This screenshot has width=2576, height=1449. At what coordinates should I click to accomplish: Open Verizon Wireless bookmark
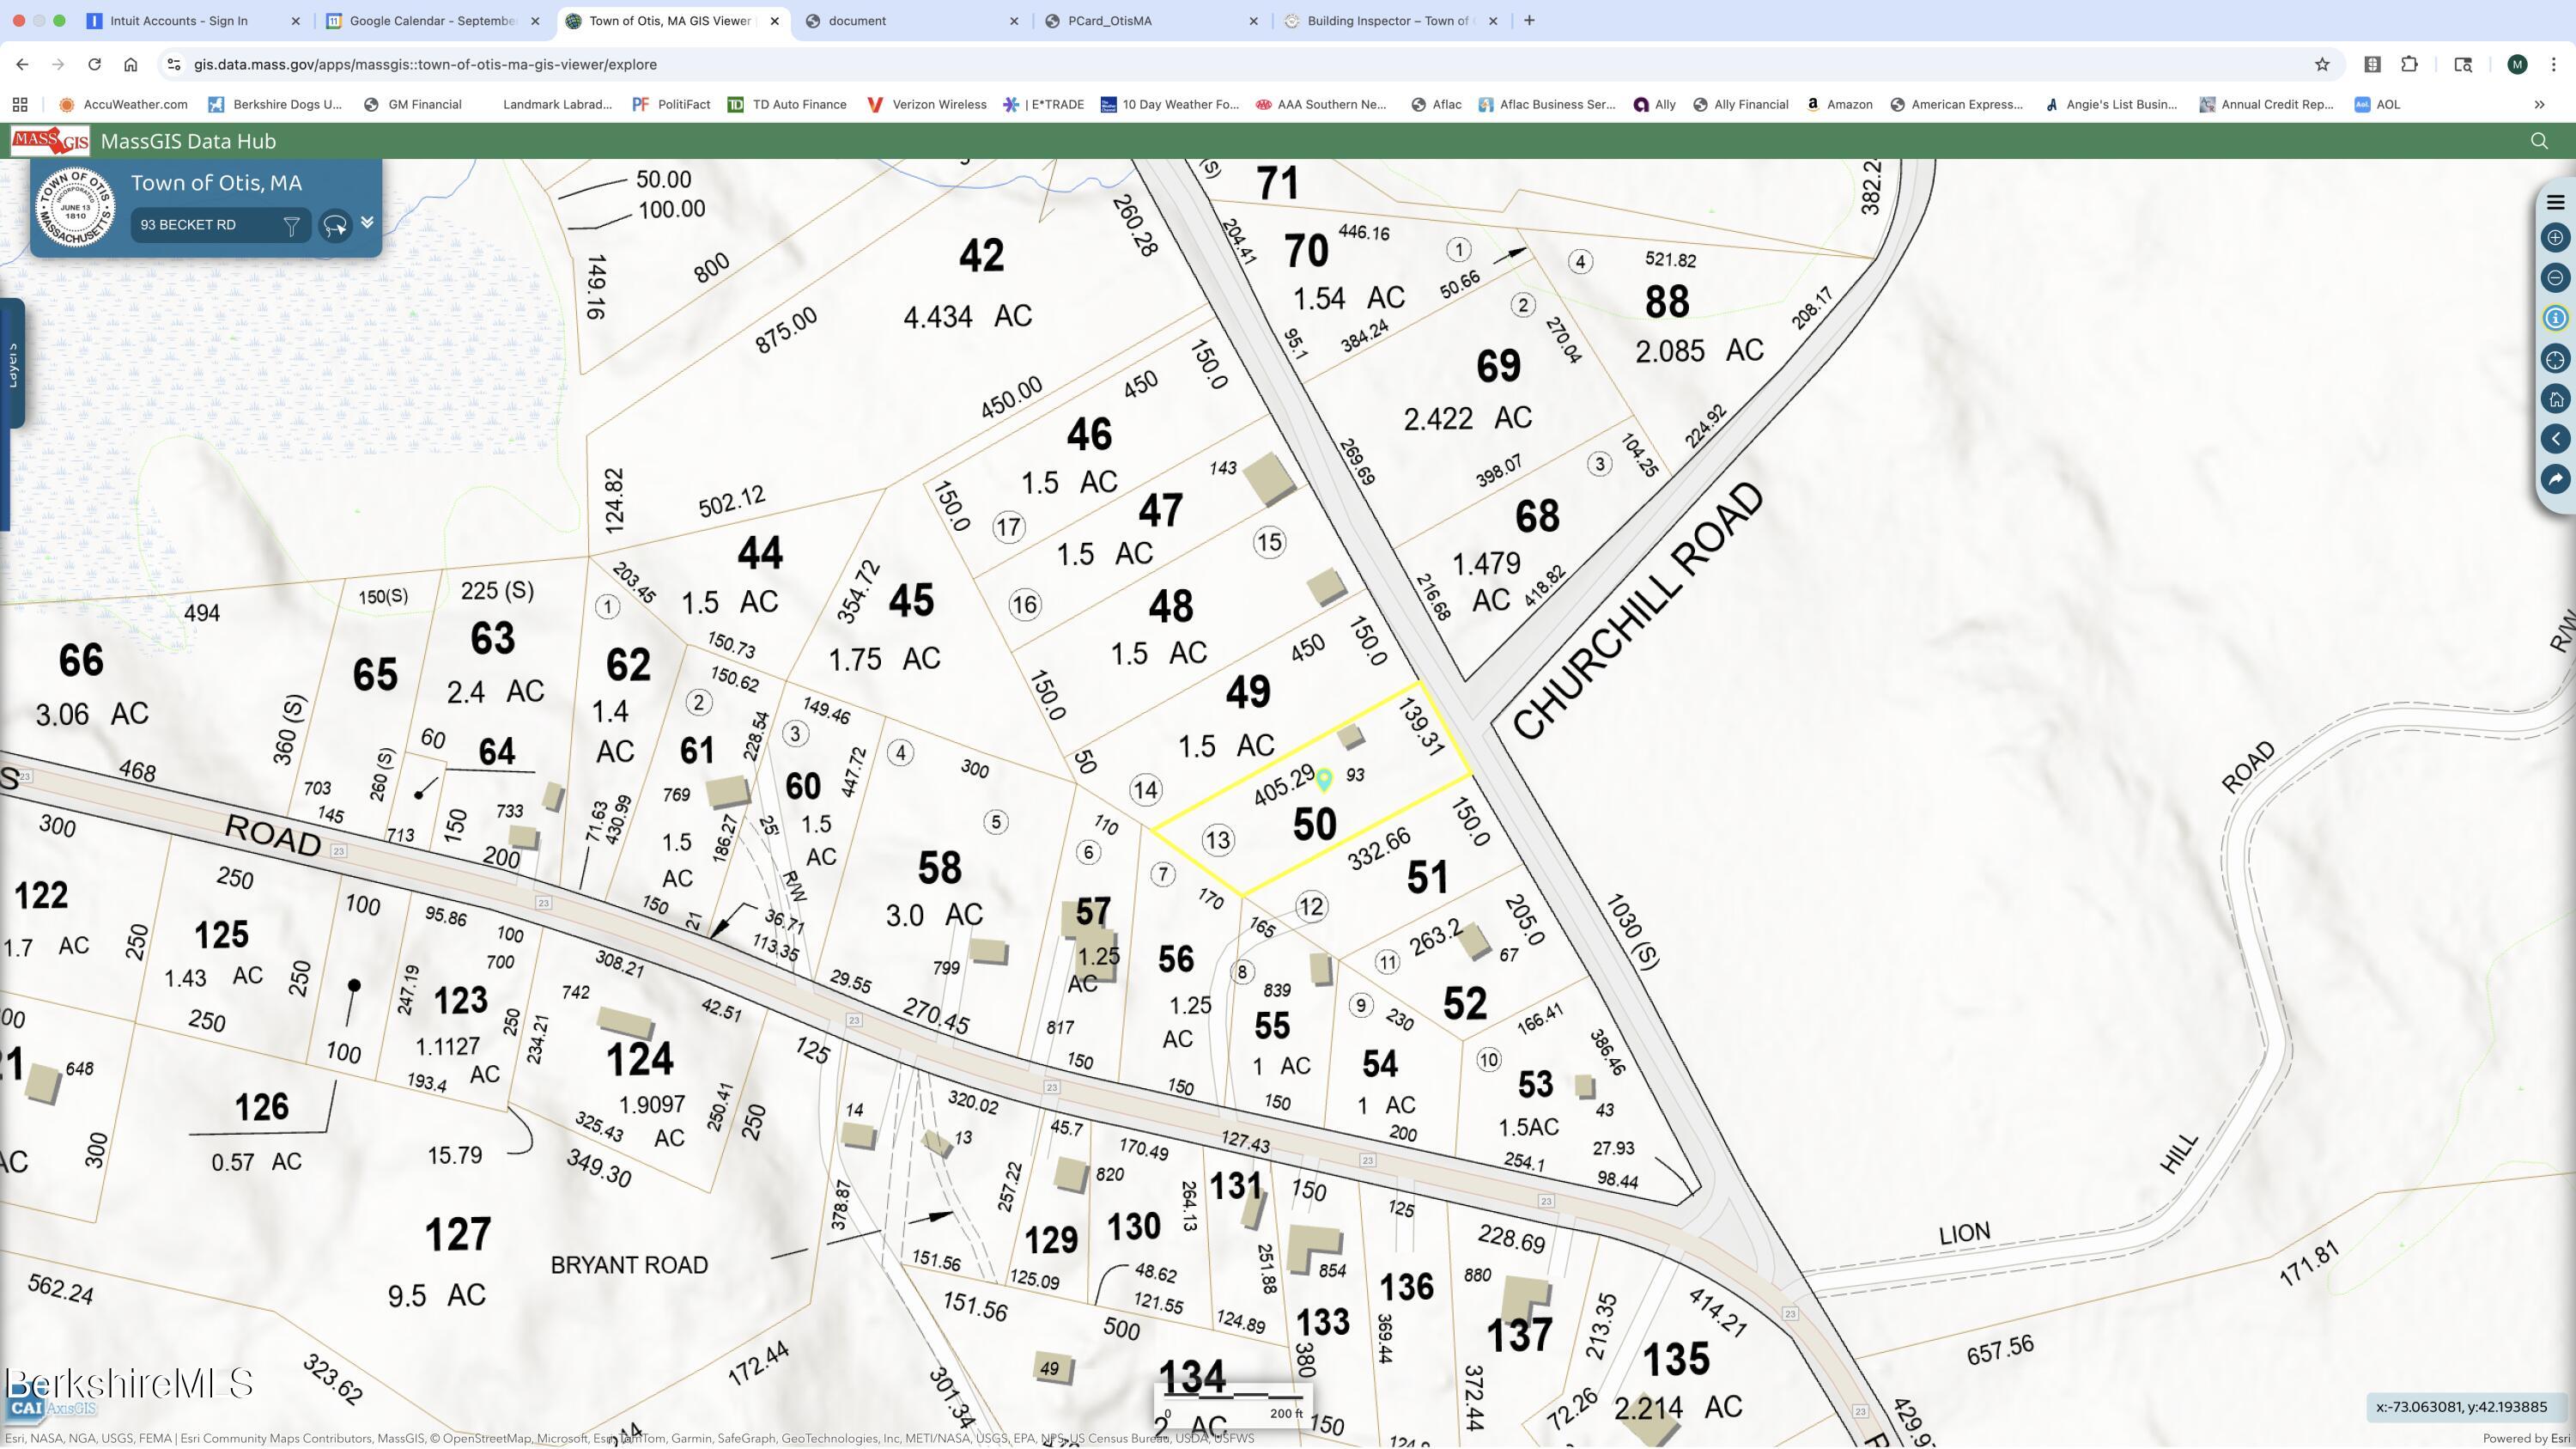click(x=927, y=104)
